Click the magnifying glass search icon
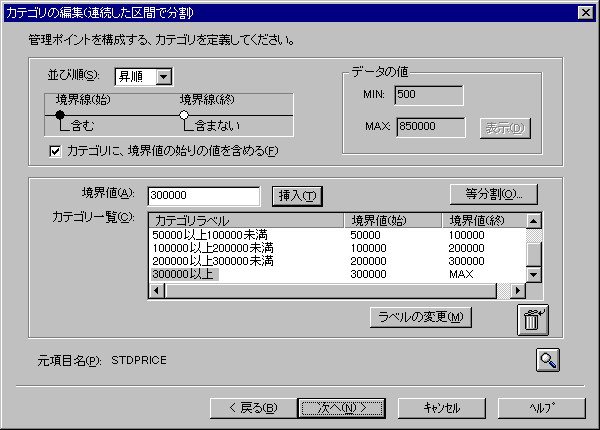The image size is (600, 430). tap(548, 360)
